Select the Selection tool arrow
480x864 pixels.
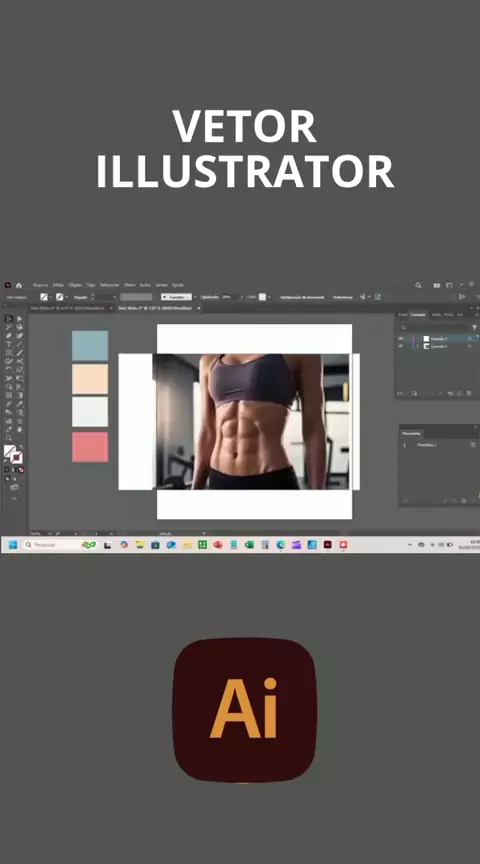coord(9,319)
